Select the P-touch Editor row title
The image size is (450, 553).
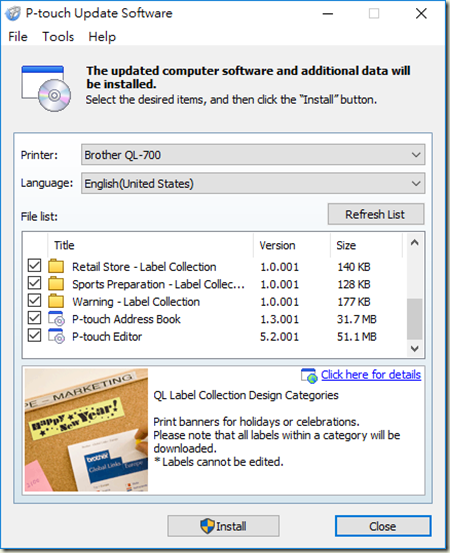107,337
